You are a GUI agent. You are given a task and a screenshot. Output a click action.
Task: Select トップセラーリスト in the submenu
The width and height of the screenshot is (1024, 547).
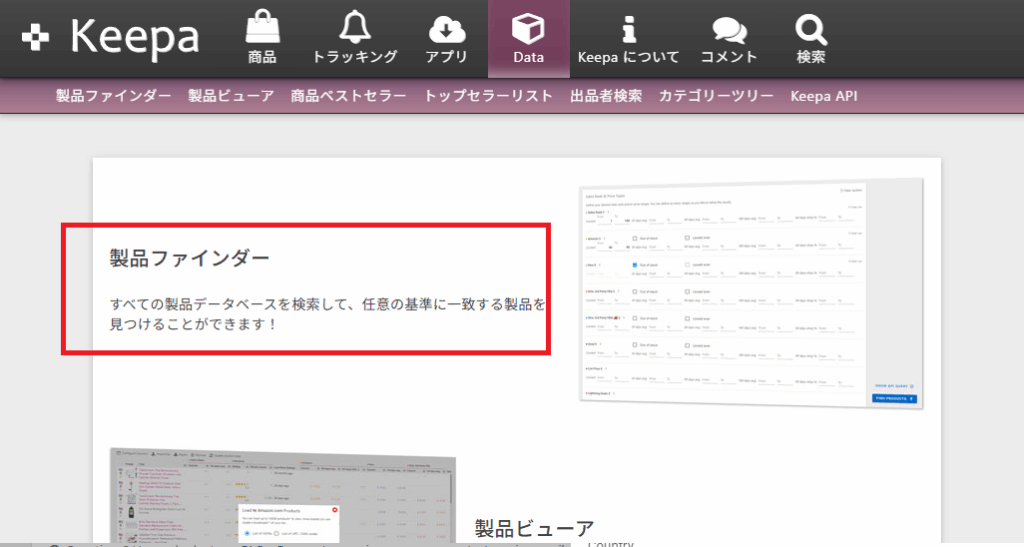coord(488,97)
